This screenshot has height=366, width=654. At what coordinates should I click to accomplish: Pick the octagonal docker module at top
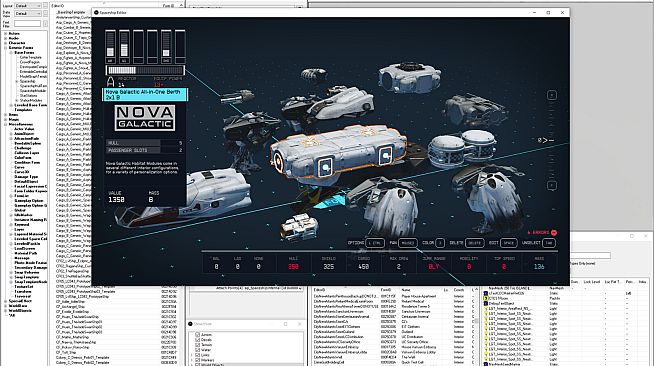pos(410,77)
